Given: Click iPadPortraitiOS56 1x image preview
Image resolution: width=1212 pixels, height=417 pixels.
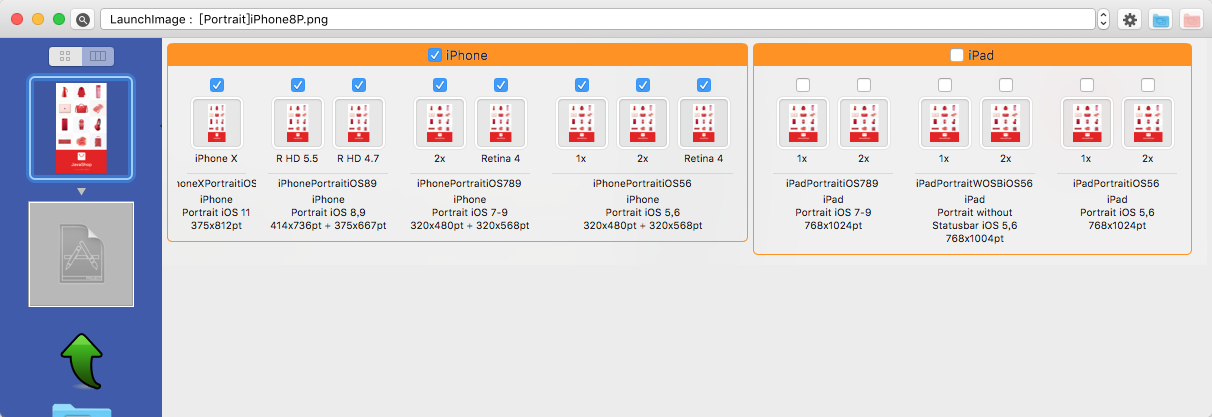Looking at the screenshot, I should (x=1086, y=122).
